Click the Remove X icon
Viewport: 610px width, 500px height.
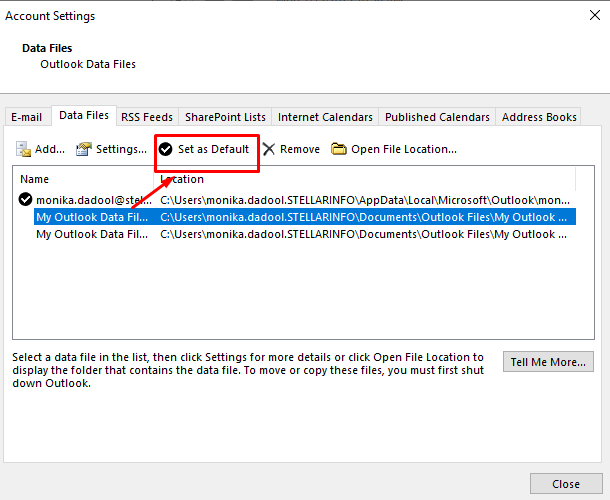click(x=269, y=149)
